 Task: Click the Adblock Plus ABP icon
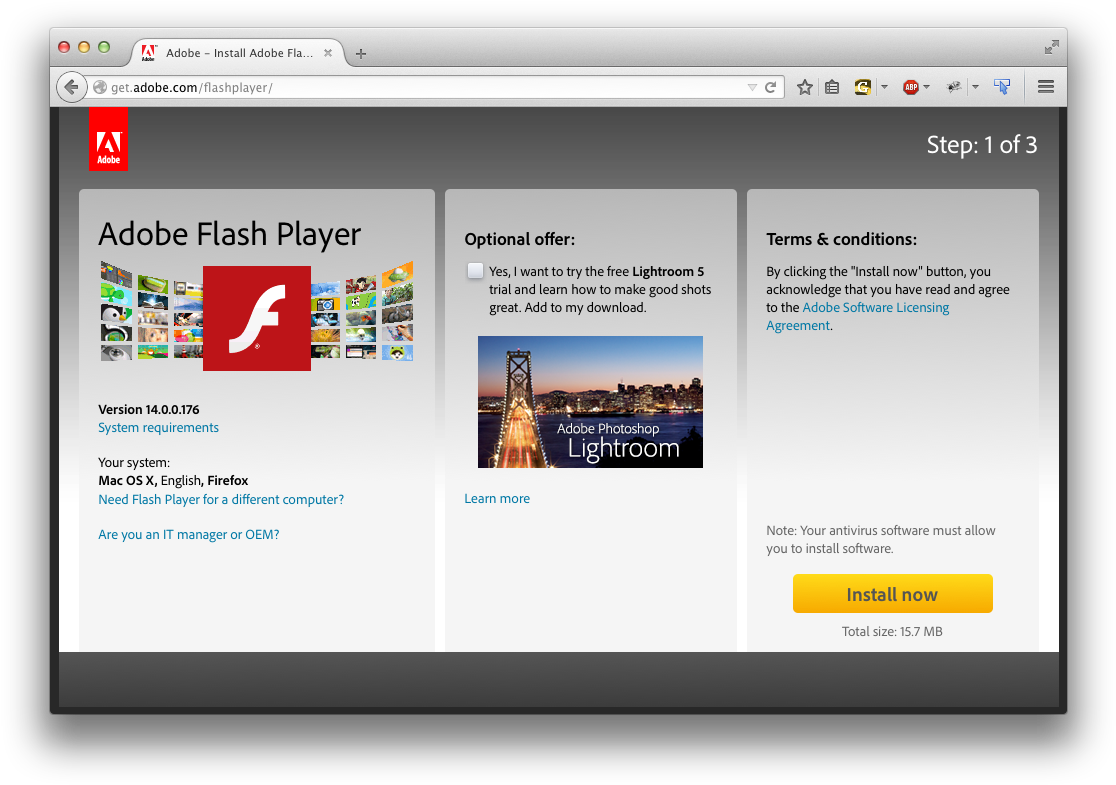[910, 88]
